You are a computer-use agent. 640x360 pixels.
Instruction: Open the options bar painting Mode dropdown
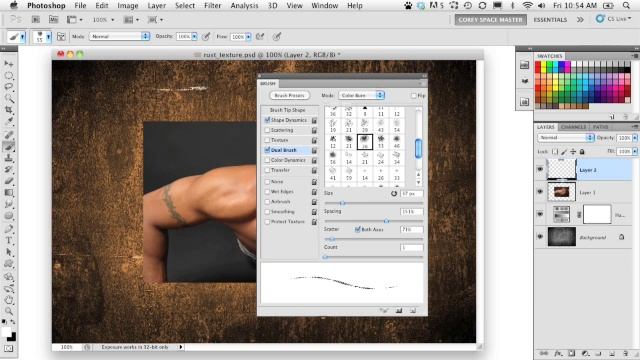(120, 36)
